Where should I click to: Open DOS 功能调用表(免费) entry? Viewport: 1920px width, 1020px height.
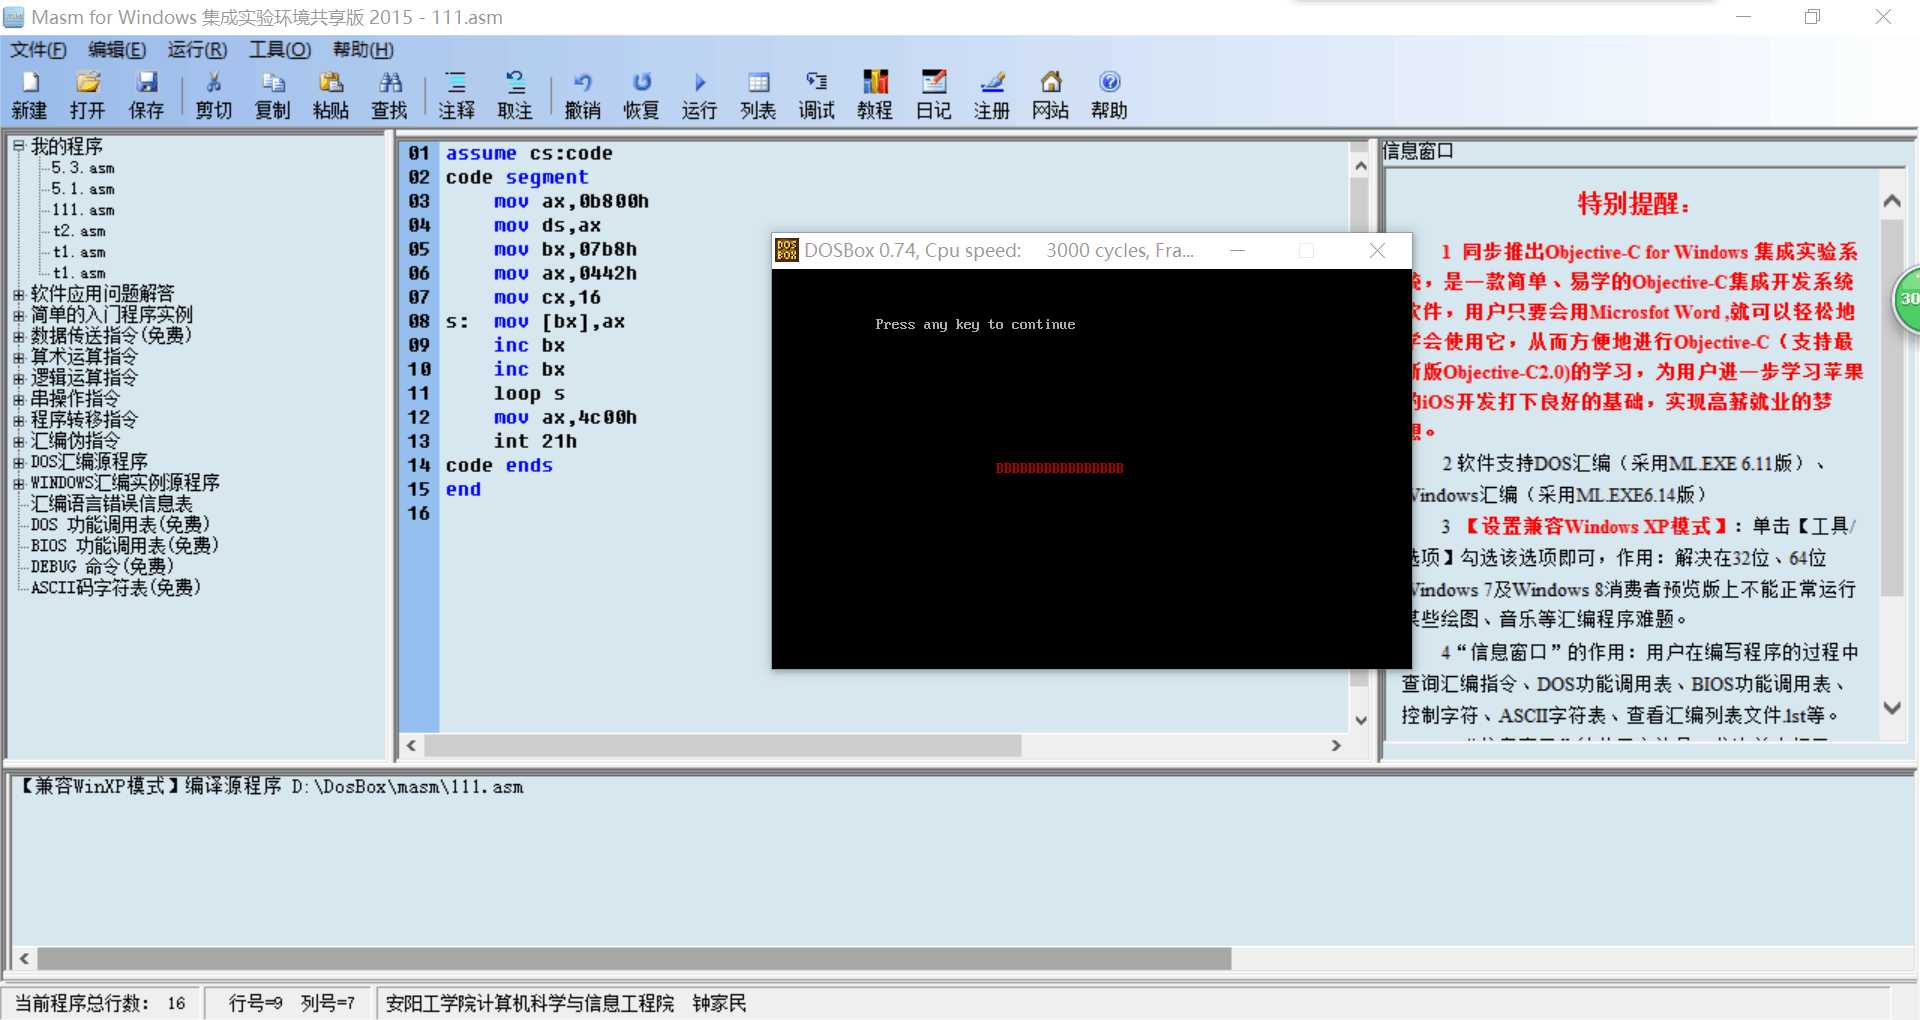[x=120, y=525]
